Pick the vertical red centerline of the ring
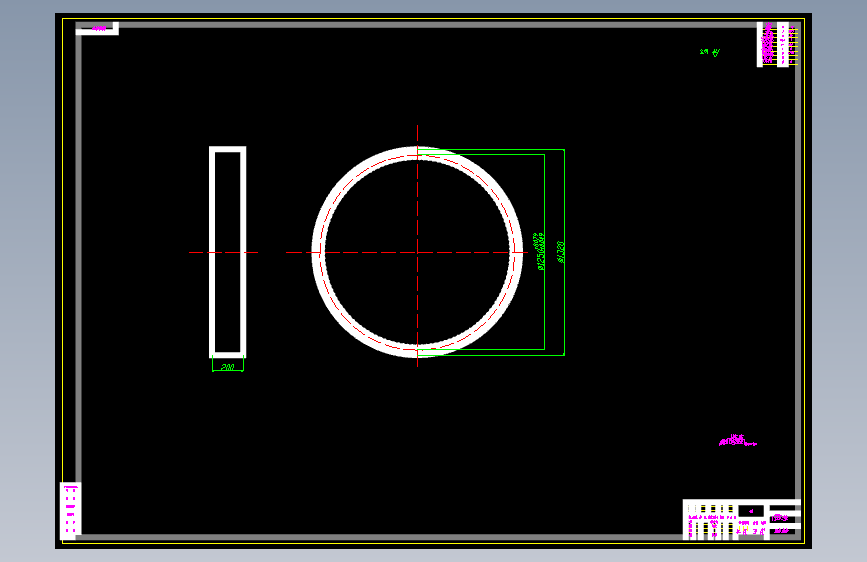Image resolution: width=867 pixels, height=562 pixels. click(x=417, y=246)
